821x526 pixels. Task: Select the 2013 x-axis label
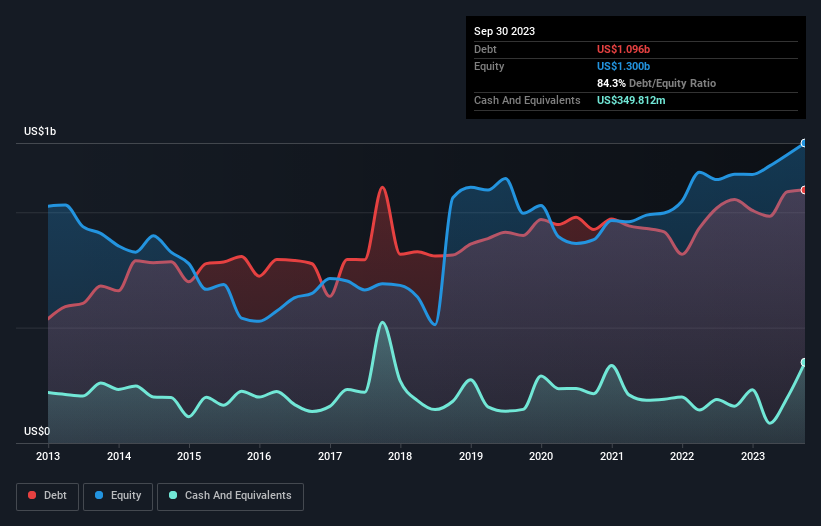[48, 456]
